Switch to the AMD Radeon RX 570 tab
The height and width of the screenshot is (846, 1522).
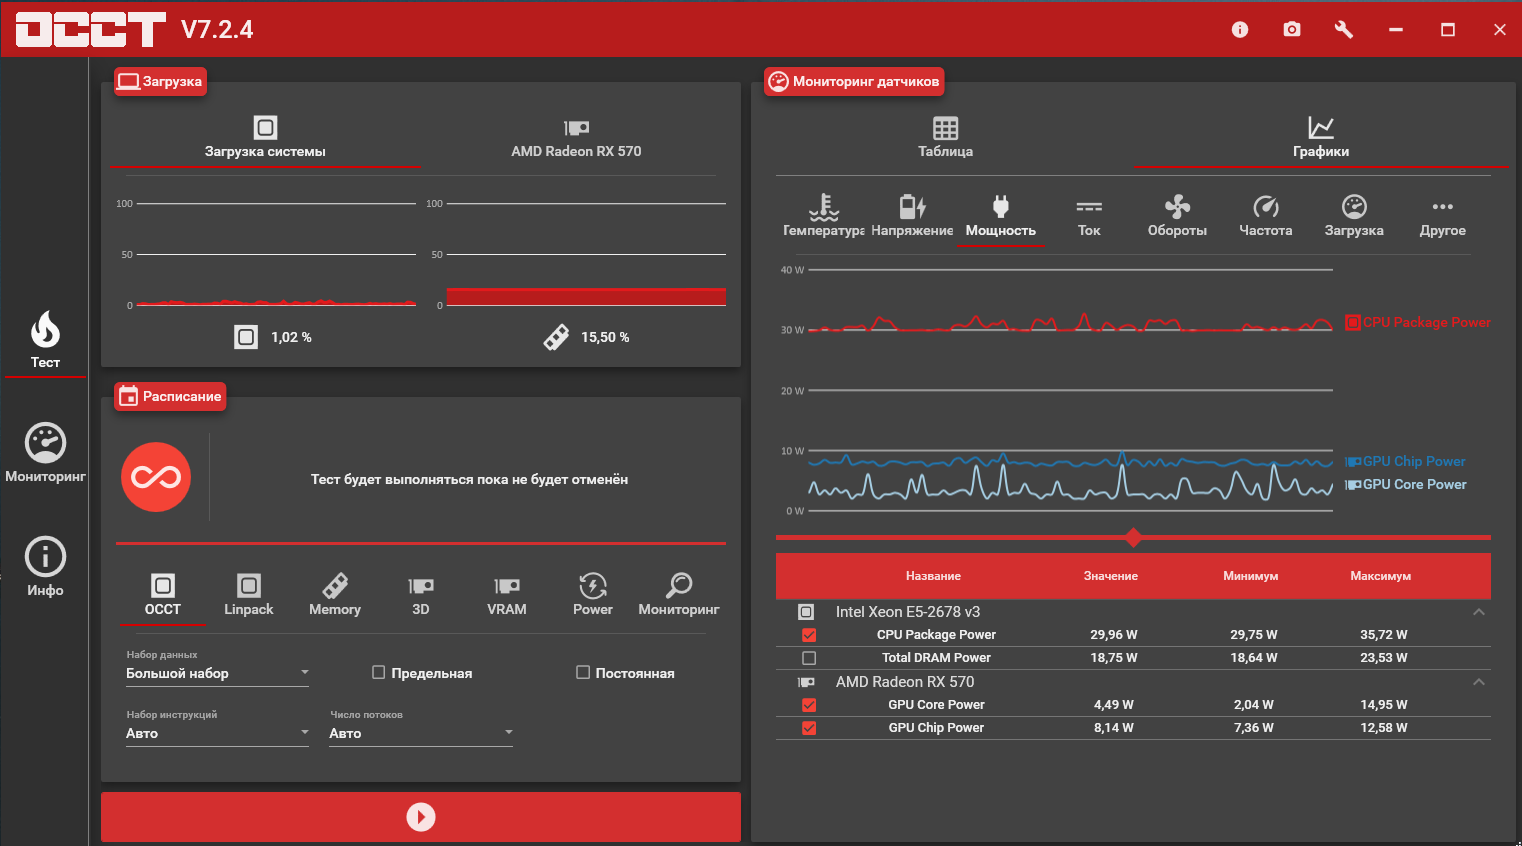point(576,137)
